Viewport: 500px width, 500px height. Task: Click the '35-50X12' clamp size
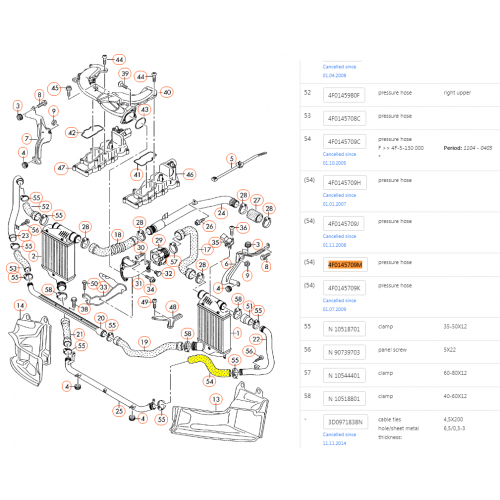455,326
